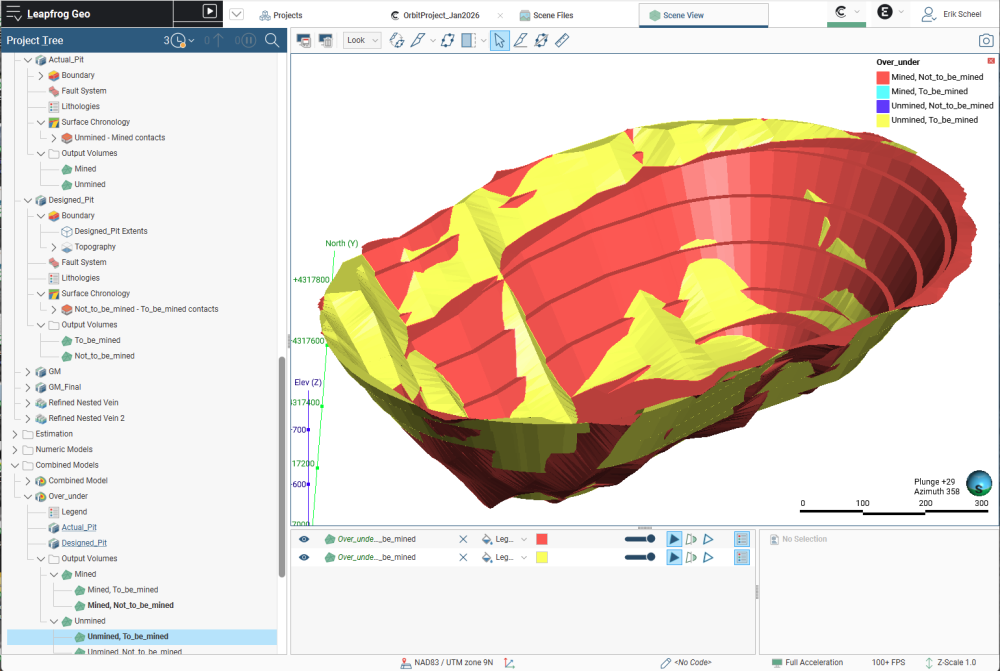
Task: Collapse the Actual_Pit tree node
Action: (27, 60)
